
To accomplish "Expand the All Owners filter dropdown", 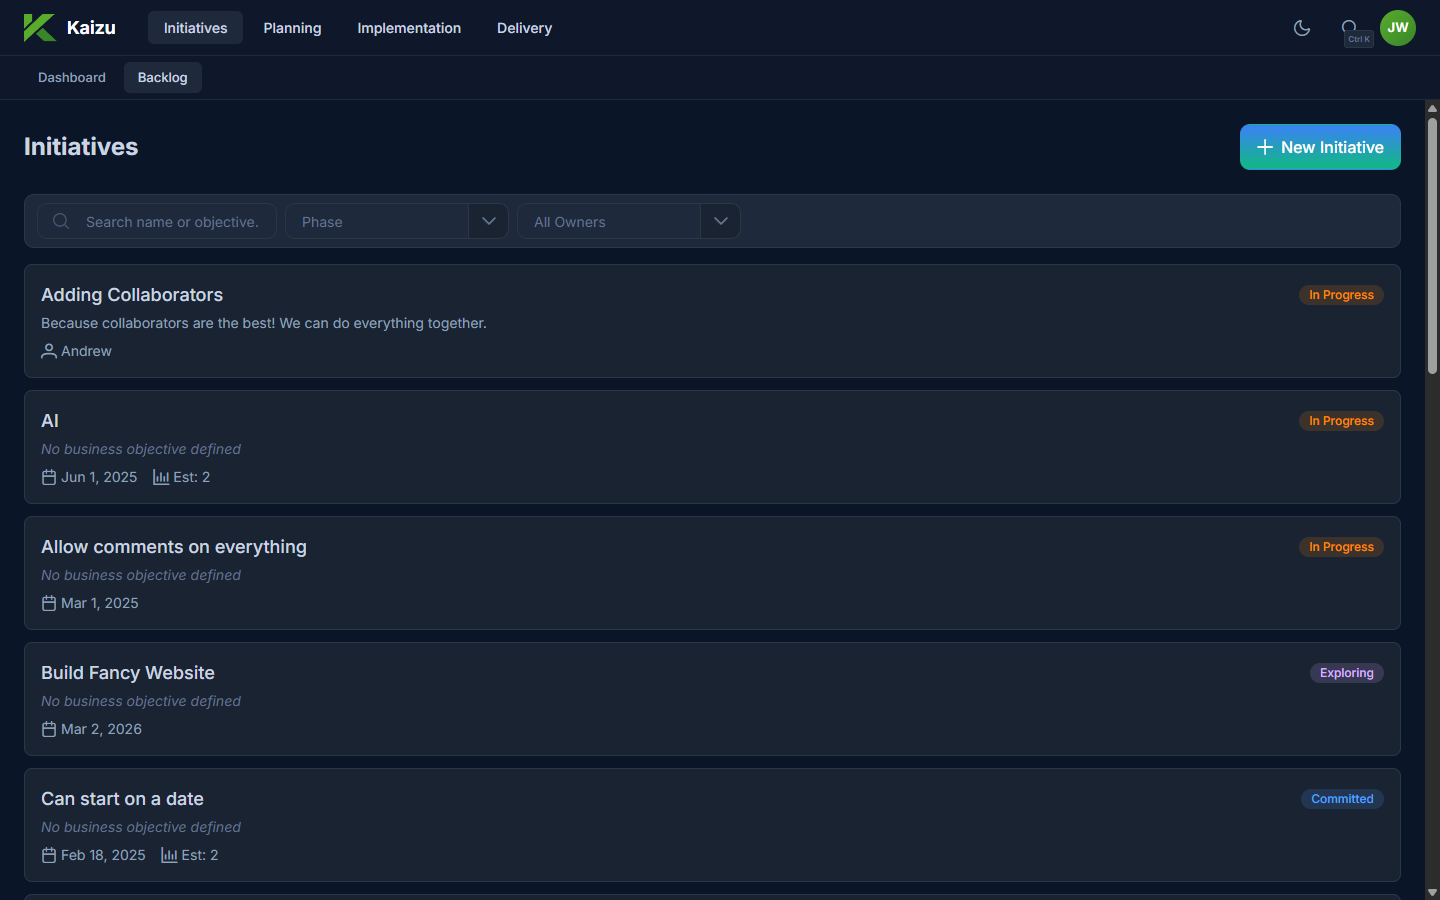I will coord(720,221).
